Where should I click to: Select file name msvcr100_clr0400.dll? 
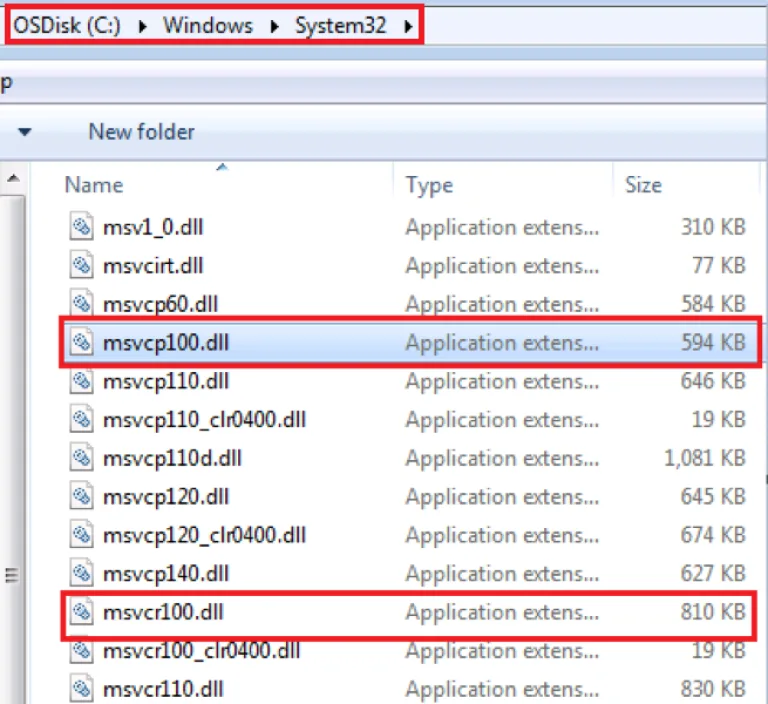[201, 651]
